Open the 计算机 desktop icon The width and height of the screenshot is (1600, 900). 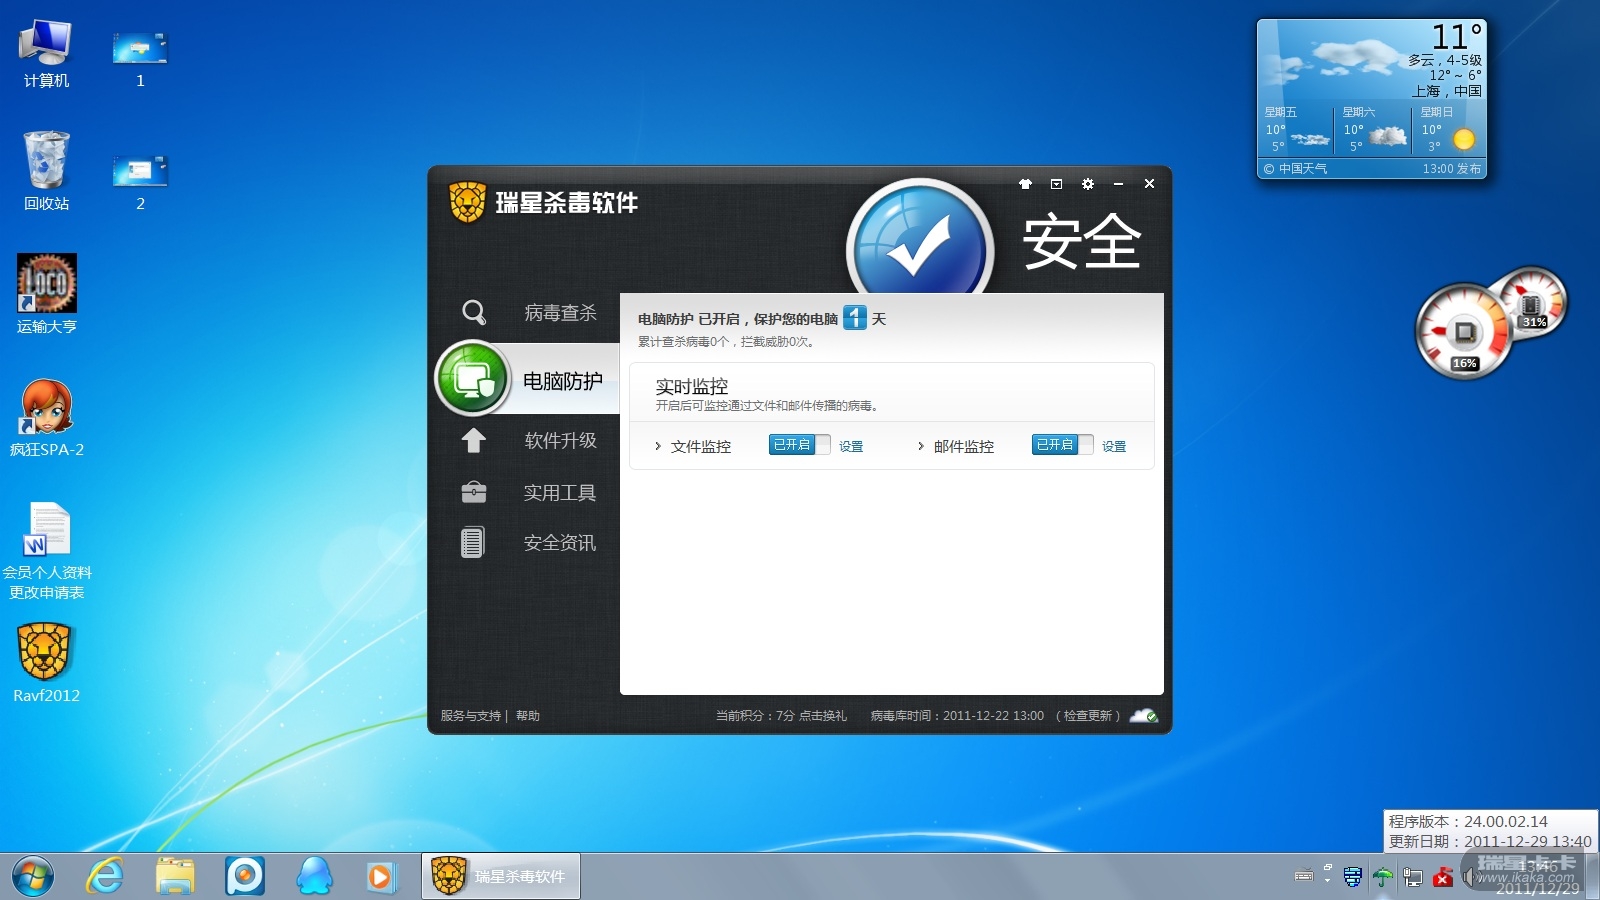(x=46, y=54)
